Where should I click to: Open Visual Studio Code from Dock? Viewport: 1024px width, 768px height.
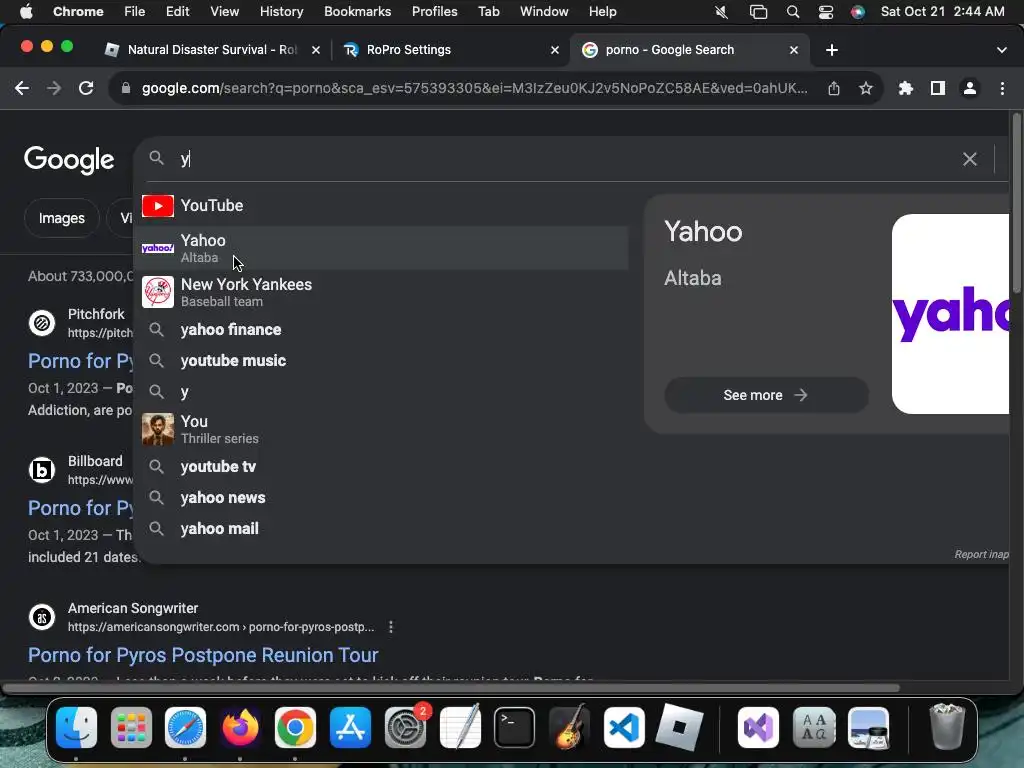(624, 728)
